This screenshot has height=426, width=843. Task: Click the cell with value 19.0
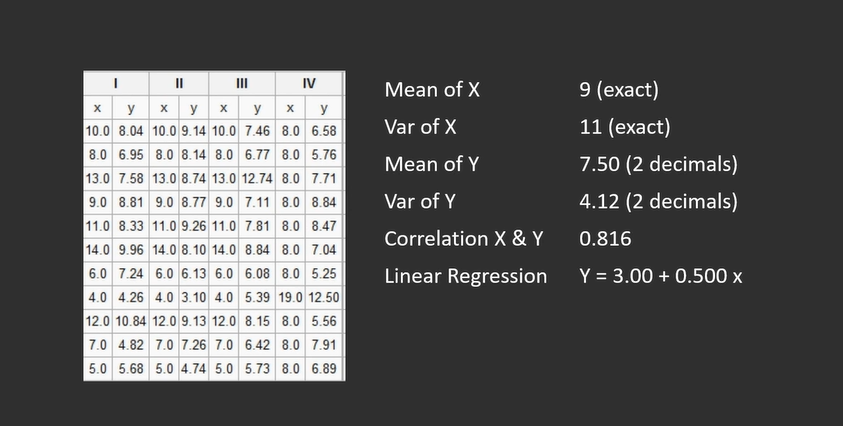[x=290, y=297]
